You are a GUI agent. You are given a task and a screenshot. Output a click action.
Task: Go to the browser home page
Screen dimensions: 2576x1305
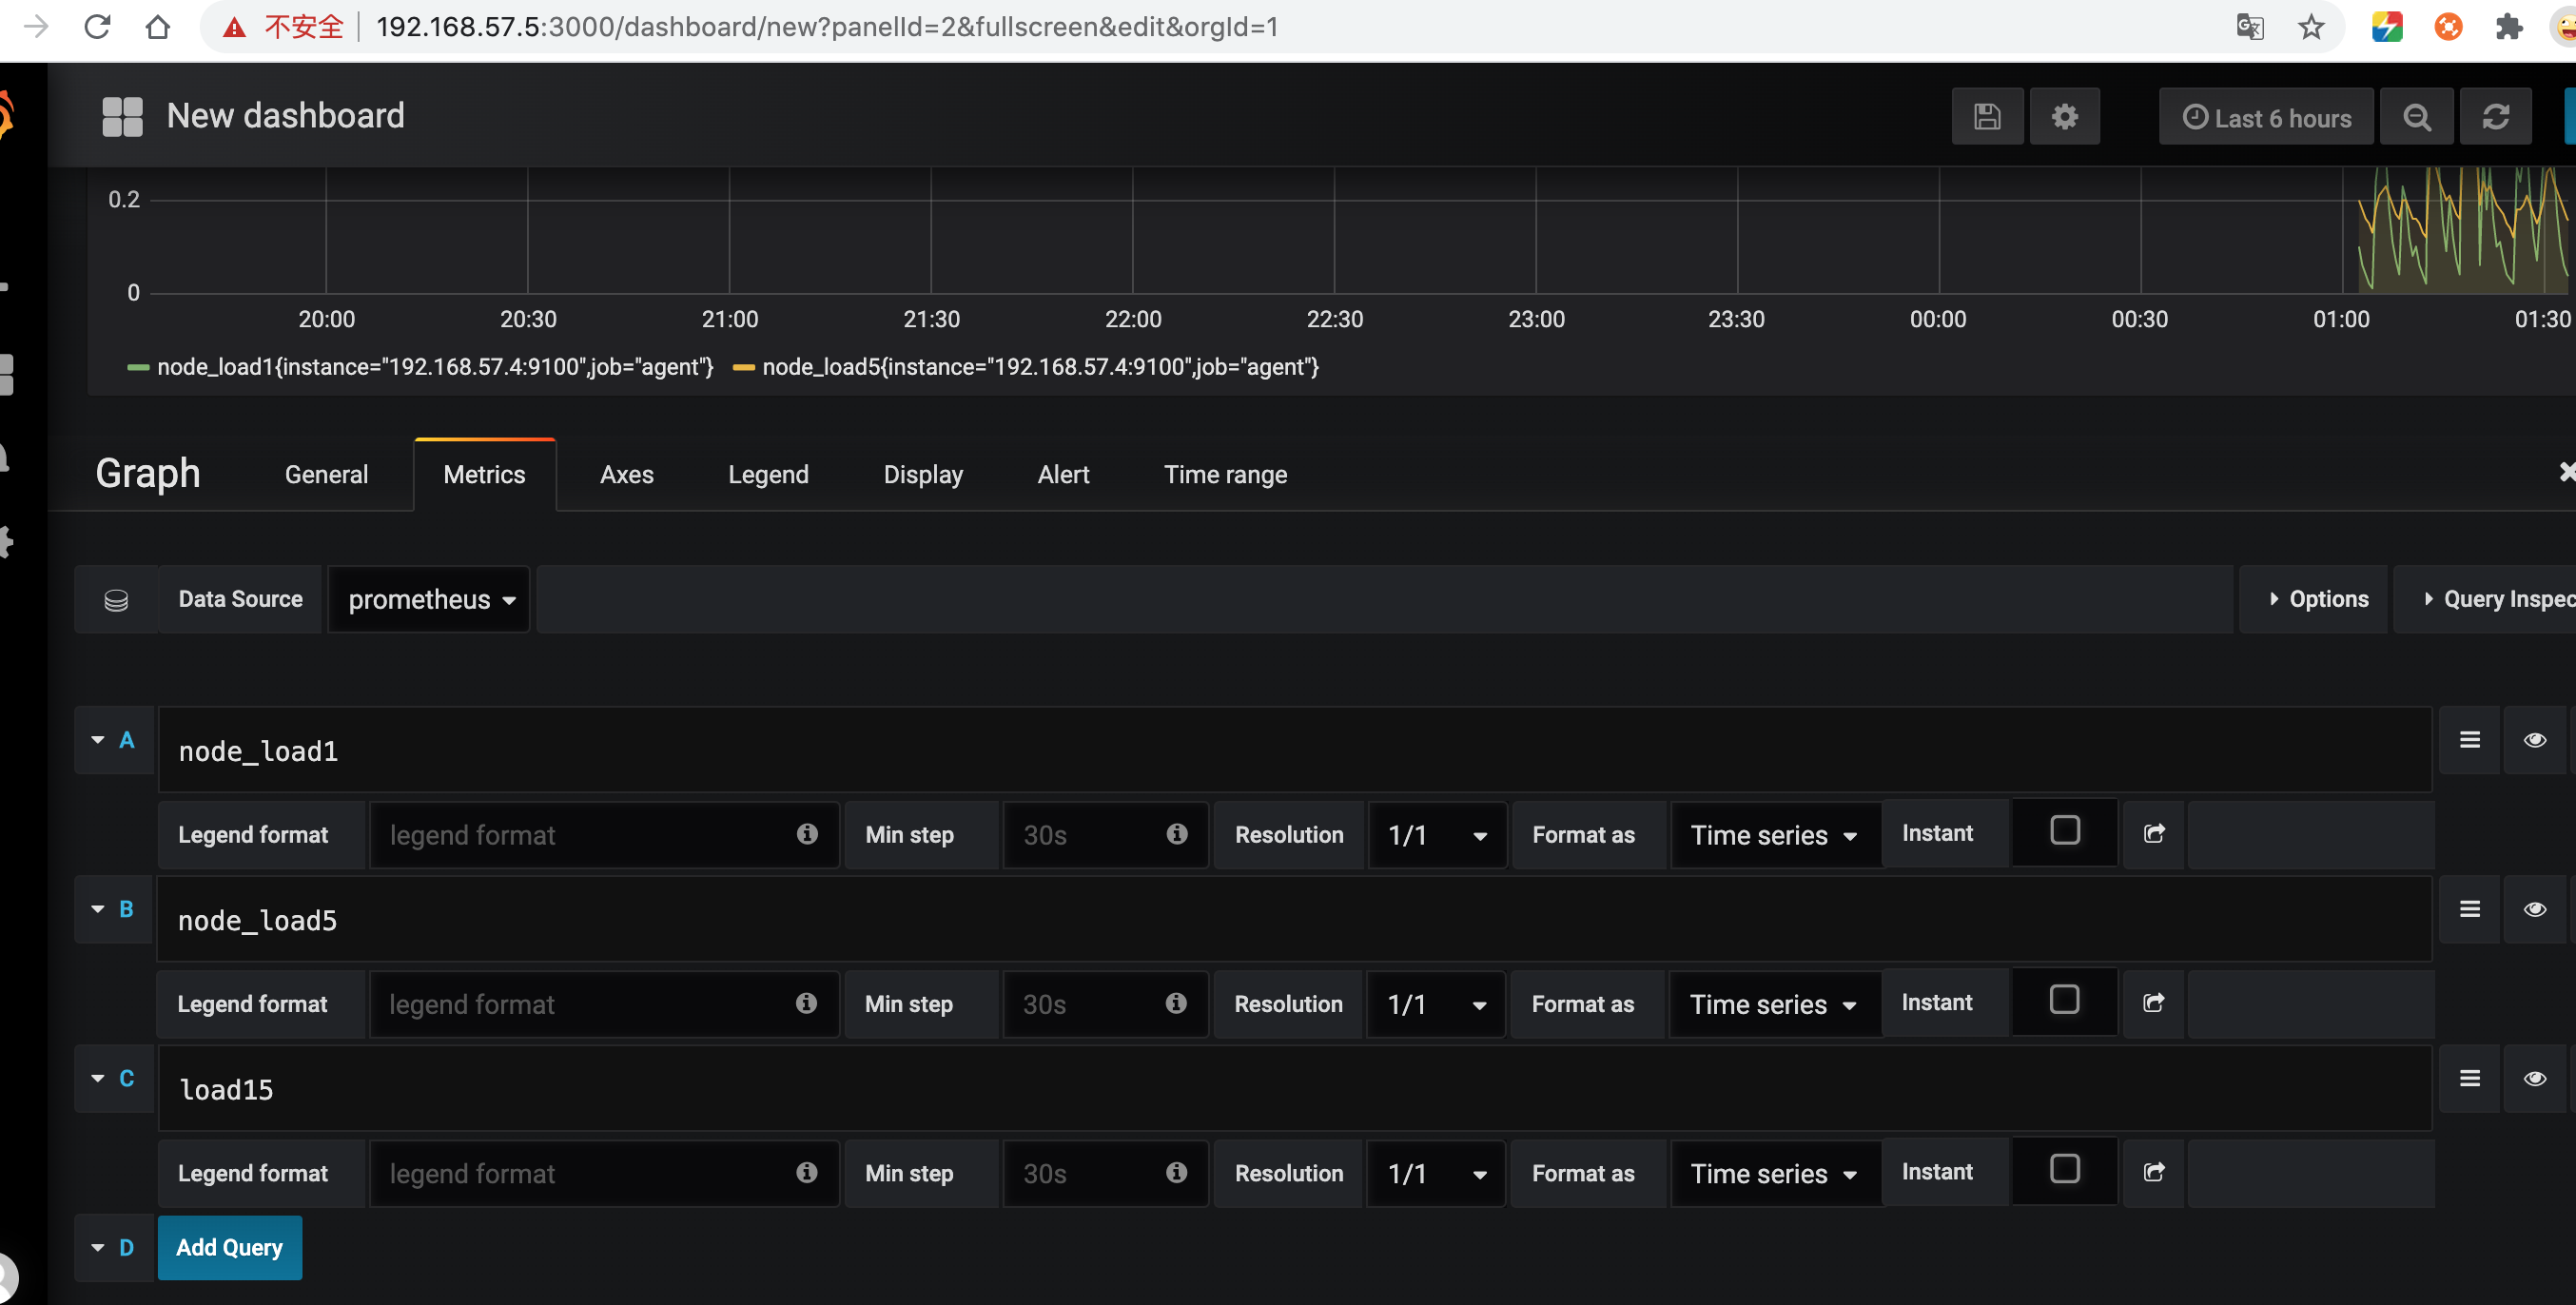(158, 27)
